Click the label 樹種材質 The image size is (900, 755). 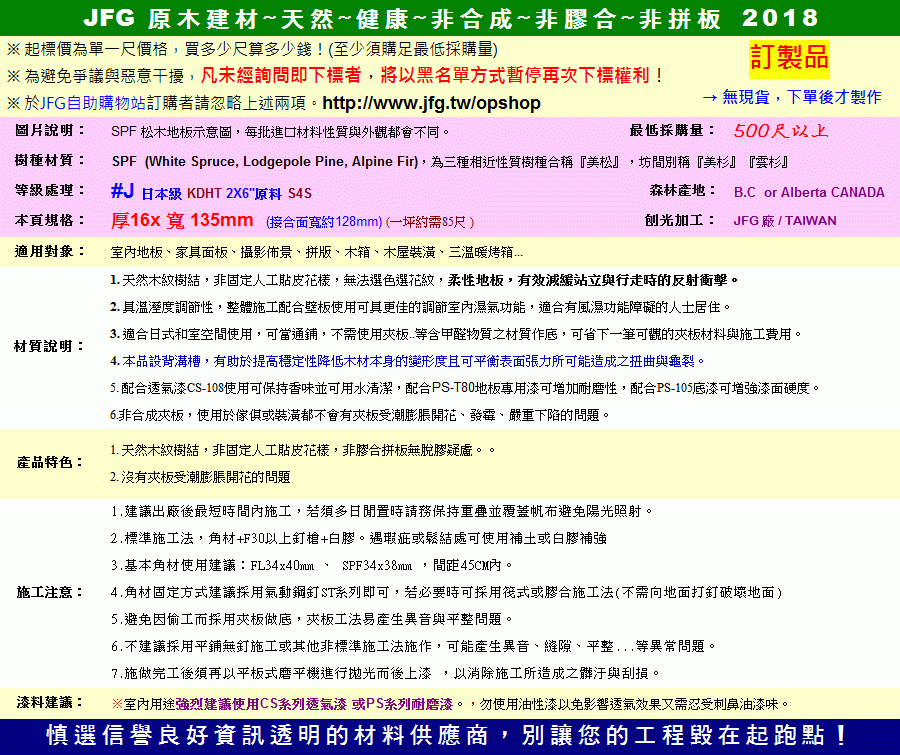coord(49,160)
